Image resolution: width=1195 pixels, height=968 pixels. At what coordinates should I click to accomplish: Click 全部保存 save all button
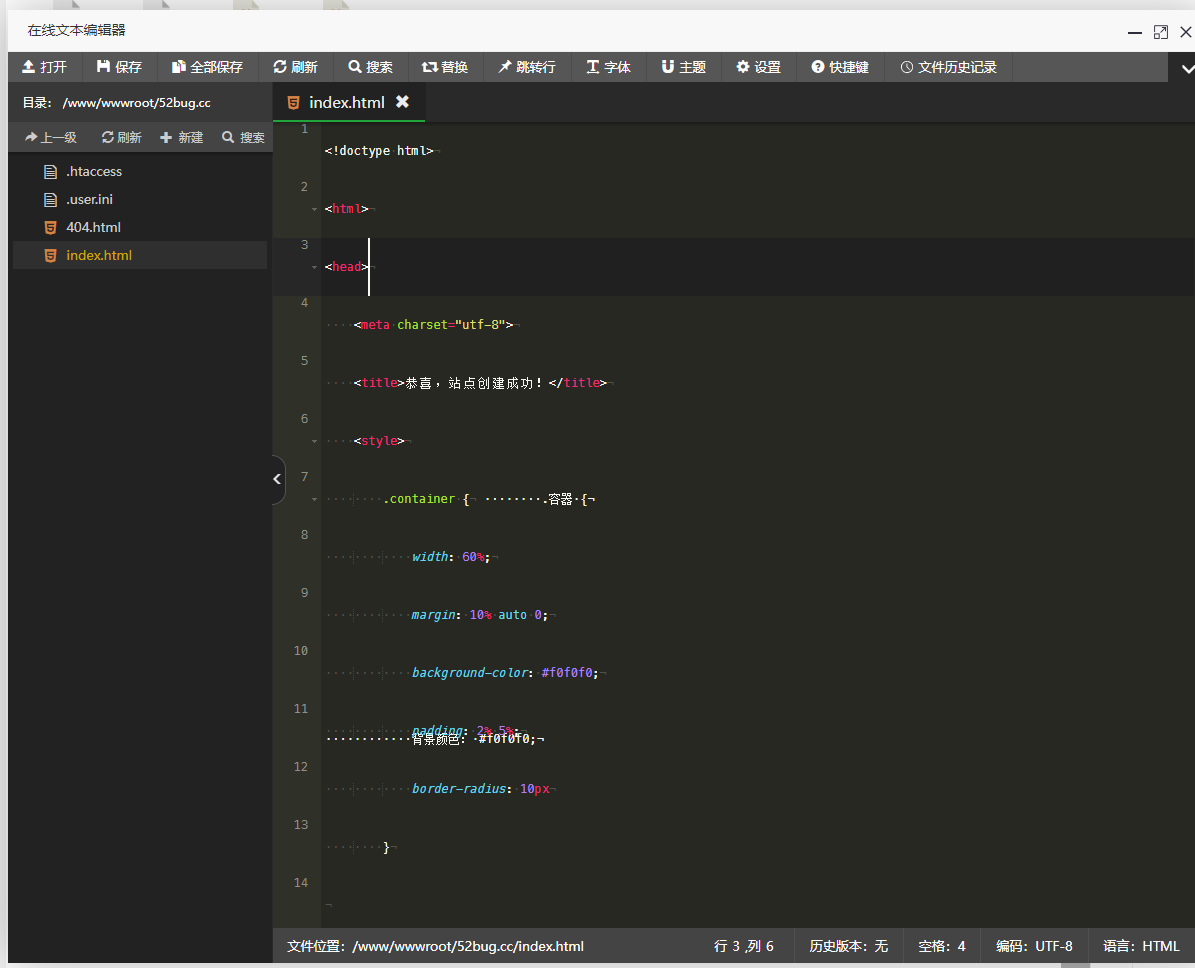coord(207,67)
